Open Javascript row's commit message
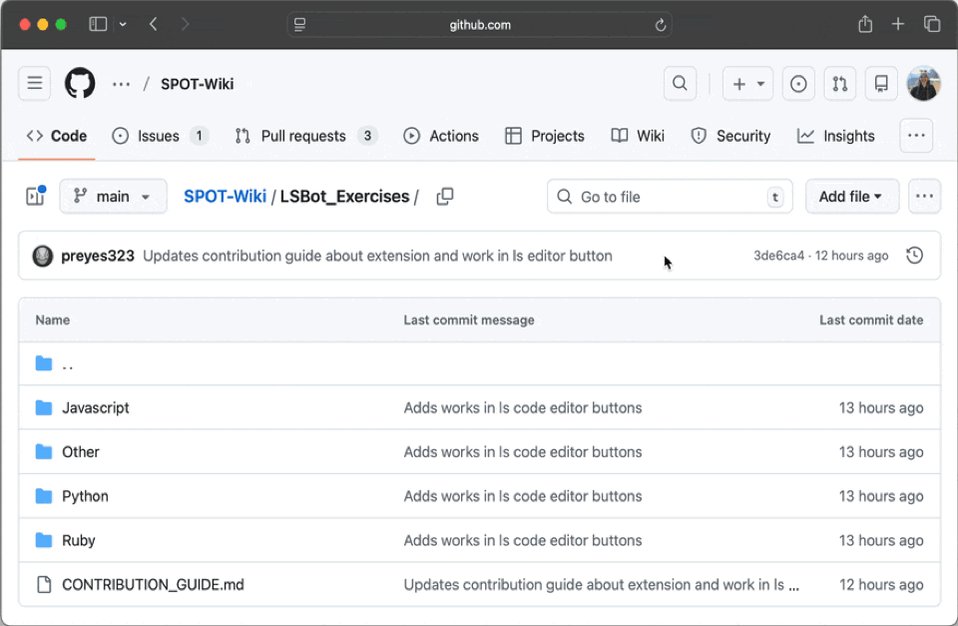Screen dimensions: 958x626 [x=522, y=407]
